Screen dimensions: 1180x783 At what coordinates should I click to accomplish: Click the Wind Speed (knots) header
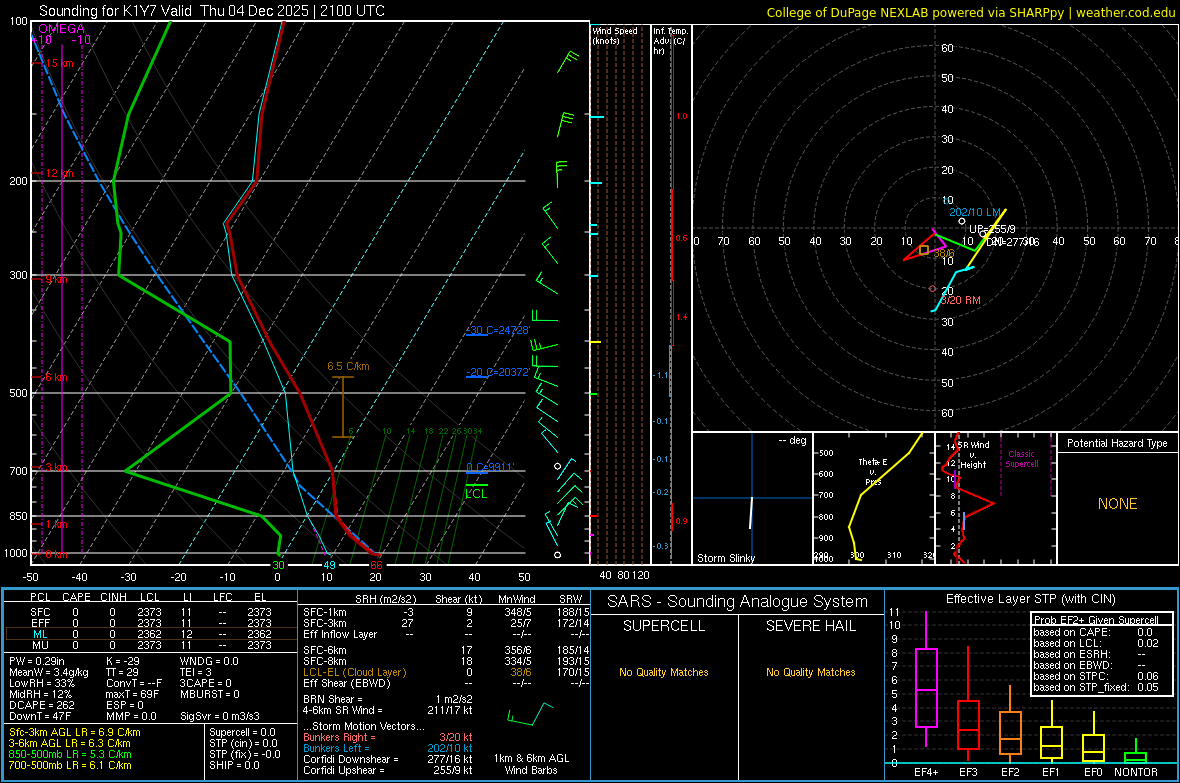click(615, 35)
